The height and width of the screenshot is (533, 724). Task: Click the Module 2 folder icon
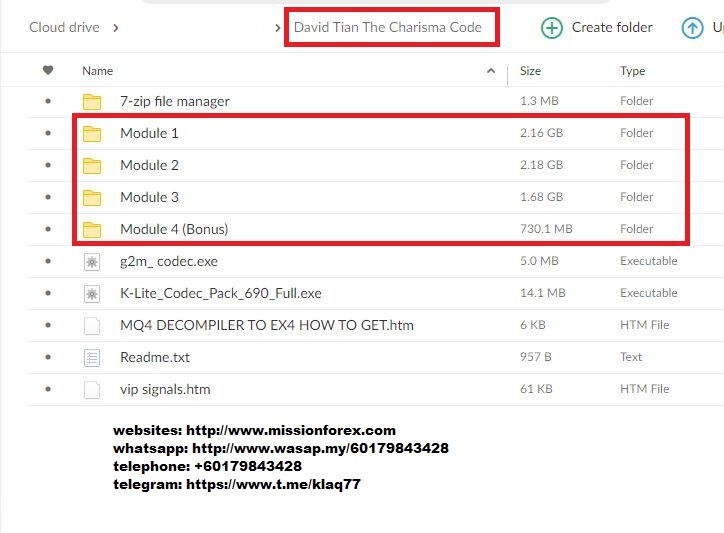92,165
